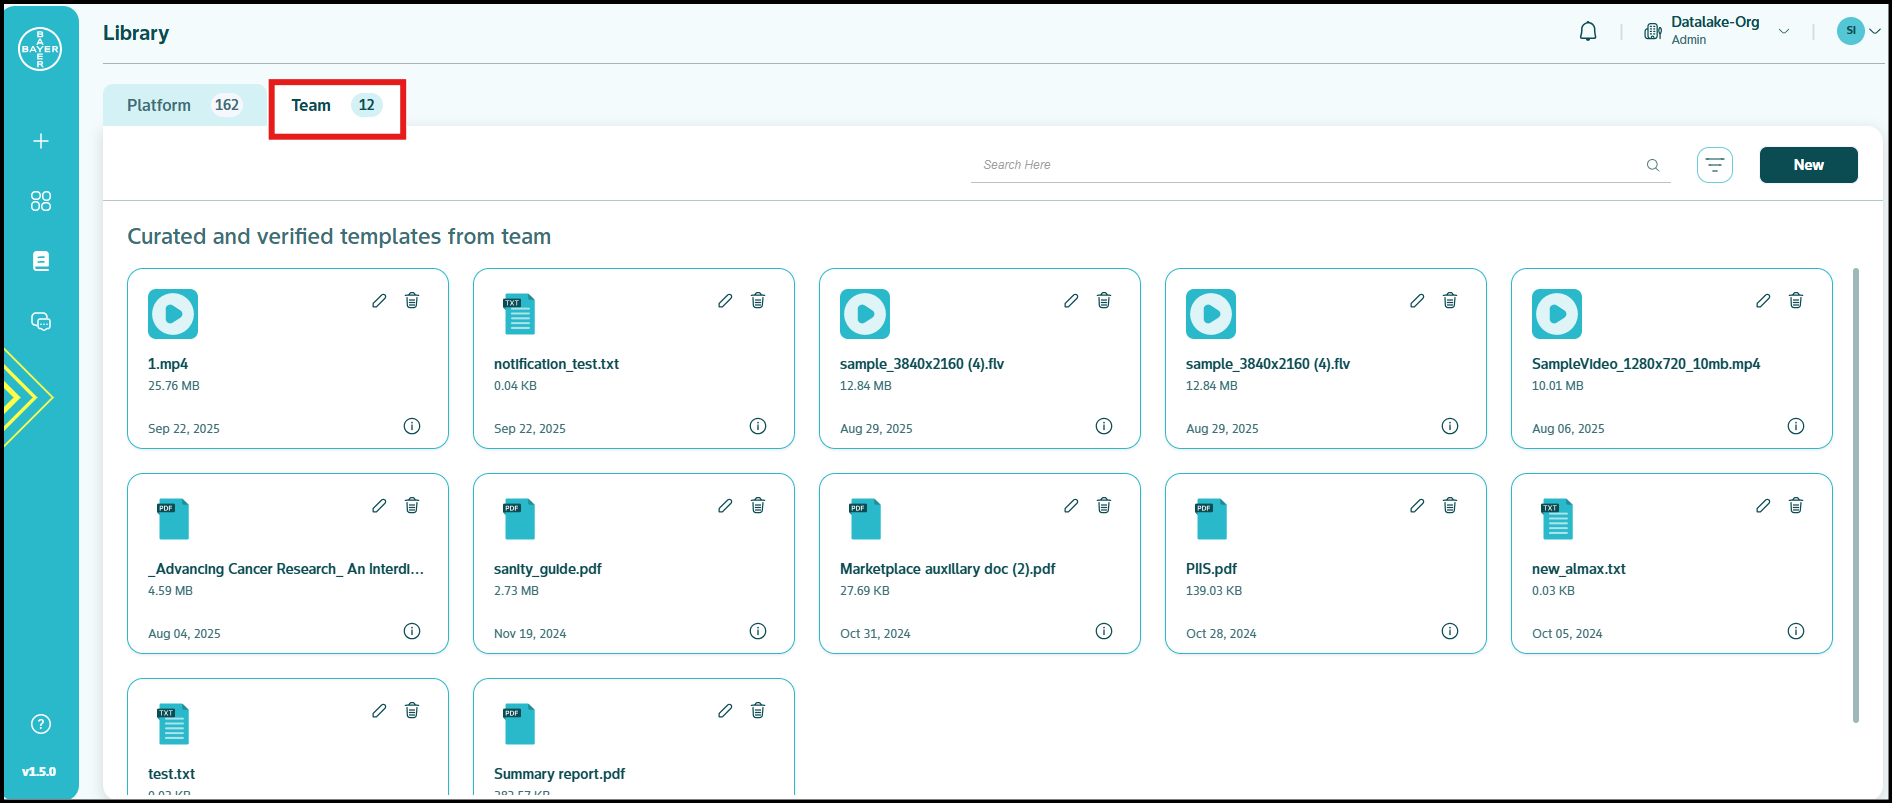The image size is (1892, 803).
Task: Delete the PIIS.pdf file
Action: coord(1449,506)
